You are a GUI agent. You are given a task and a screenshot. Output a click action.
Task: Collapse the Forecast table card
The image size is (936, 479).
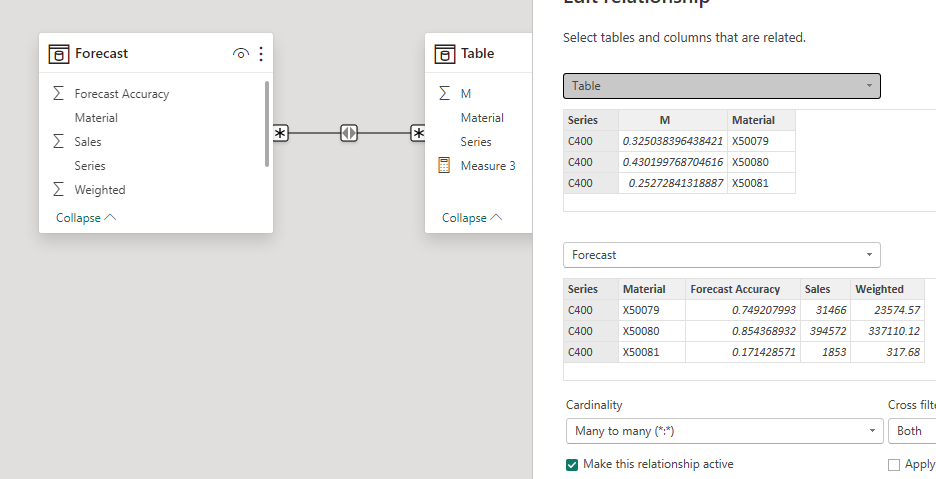tap(86, 218)
